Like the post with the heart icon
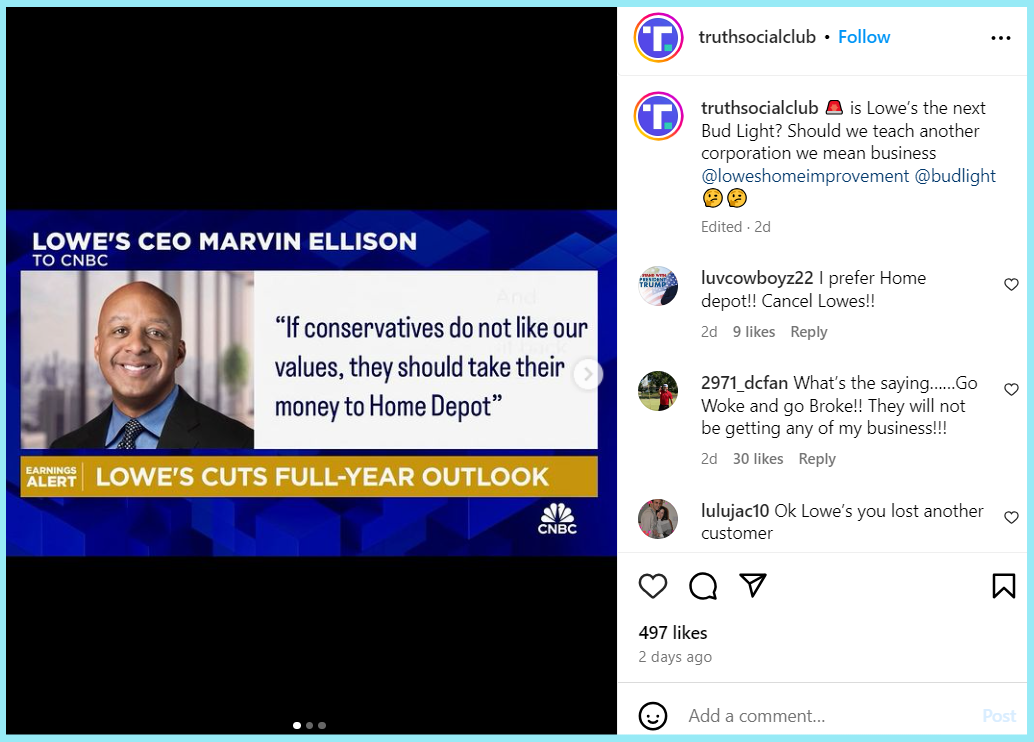This screenshot has width=1034, height=742. click(653, 586)
